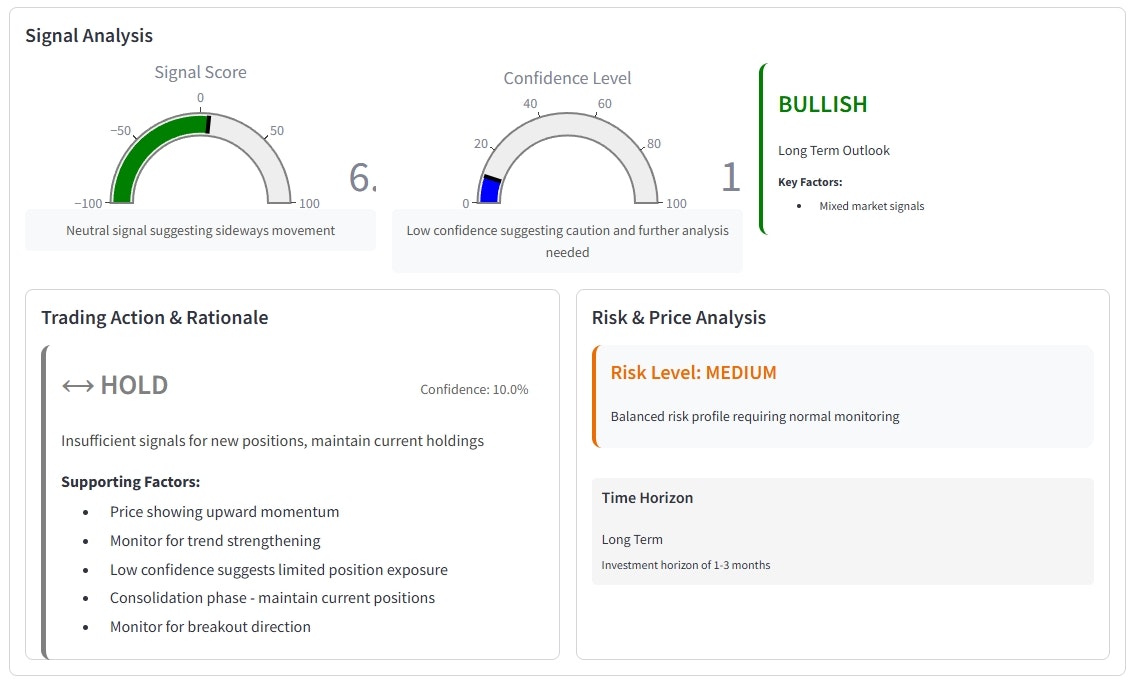Click the HOLD double-arrow icon

pyautogui.click(x=78, y=386)
